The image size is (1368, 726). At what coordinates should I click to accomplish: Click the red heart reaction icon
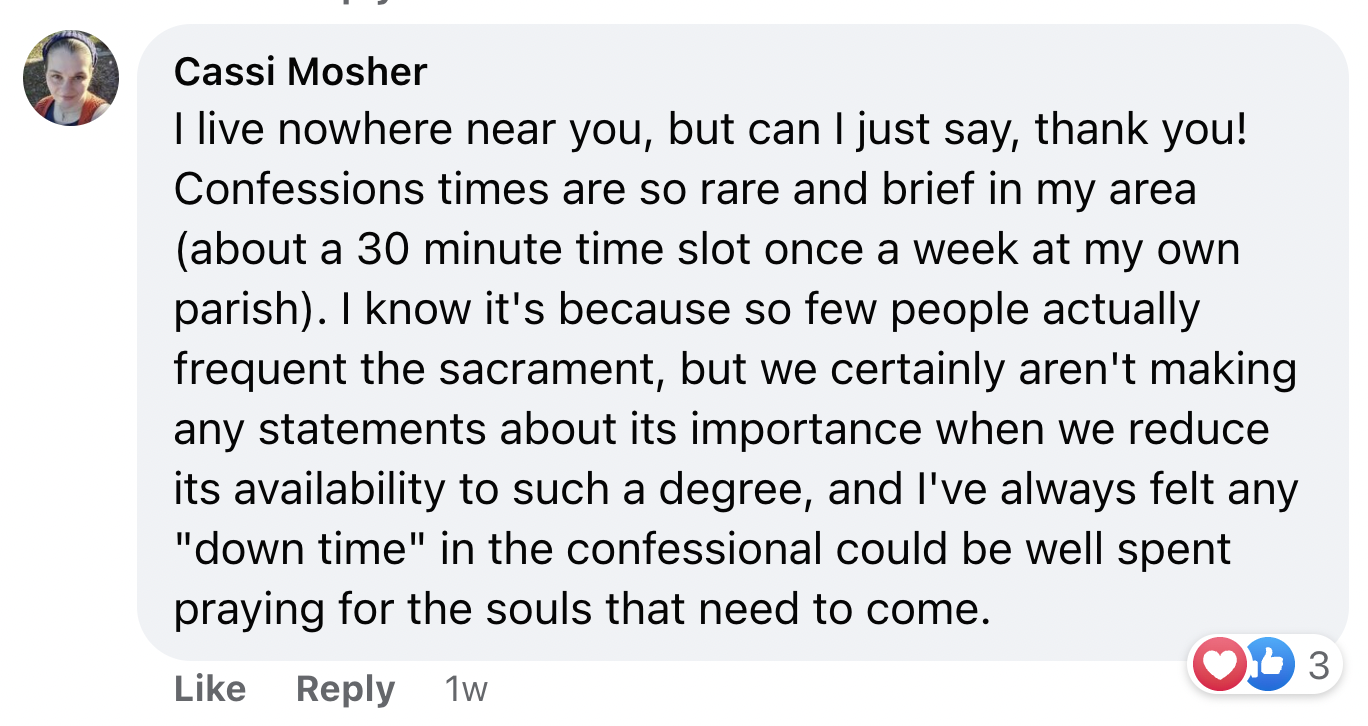[1219, 664]
